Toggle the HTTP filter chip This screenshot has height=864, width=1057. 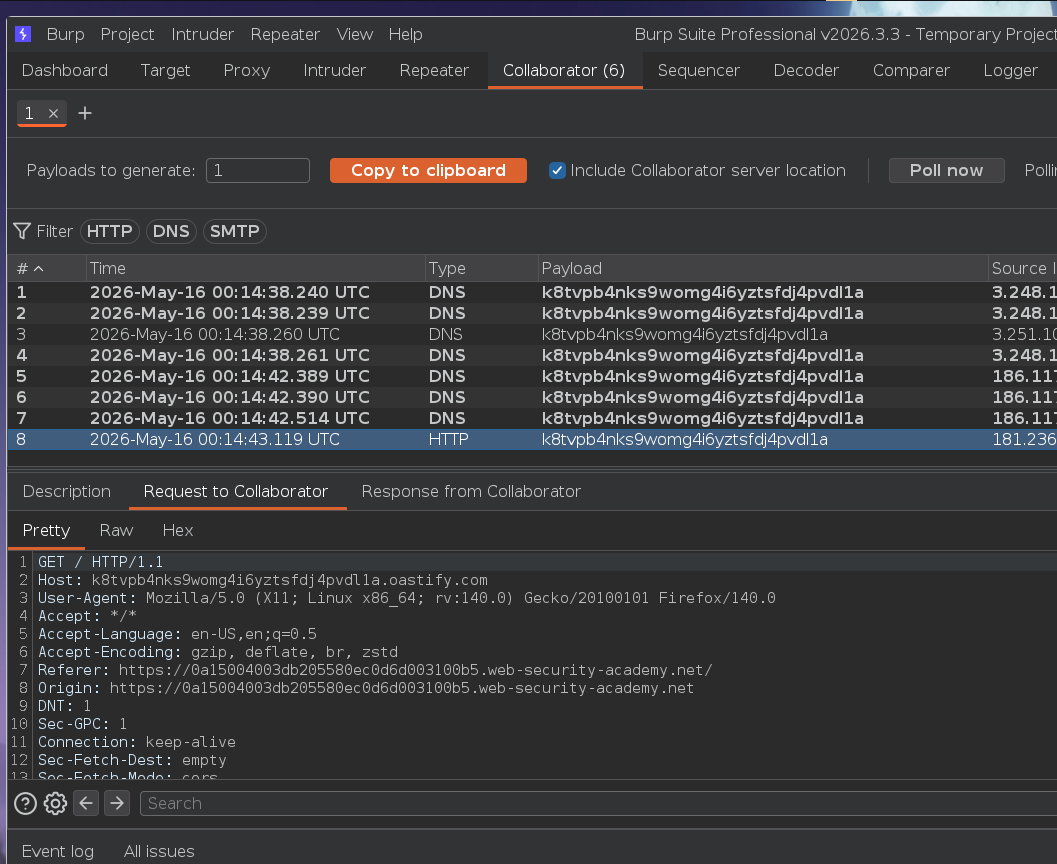[x=109, y=231]
